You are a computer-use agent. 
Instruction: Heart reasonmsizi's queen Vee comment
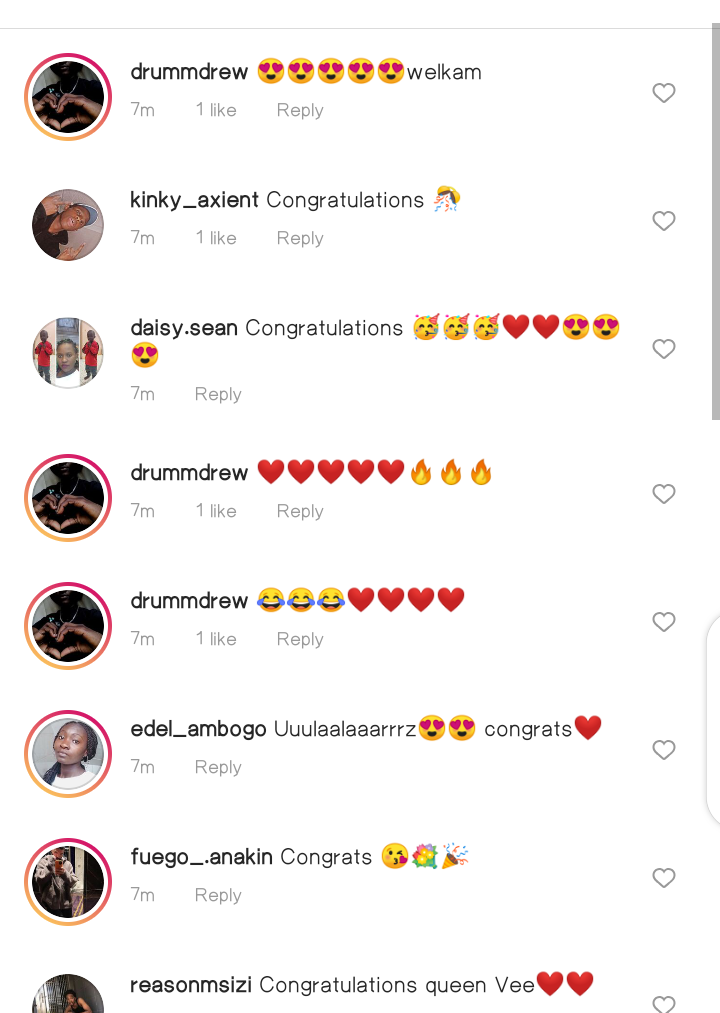click(x=664, y=1004)
